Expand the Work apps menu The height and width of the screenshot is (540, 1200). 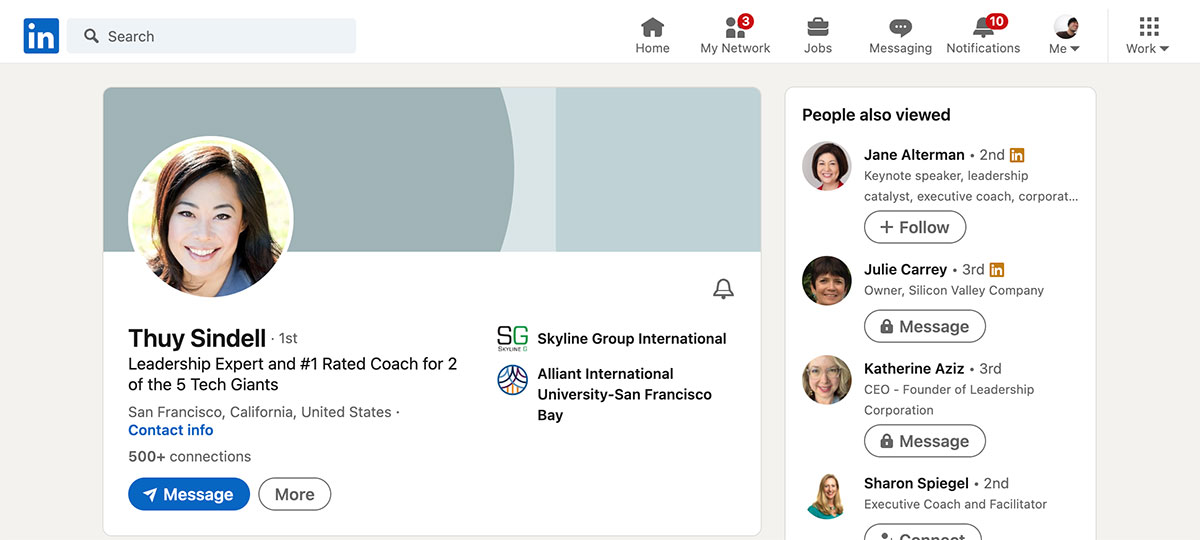pos(1147,36)
